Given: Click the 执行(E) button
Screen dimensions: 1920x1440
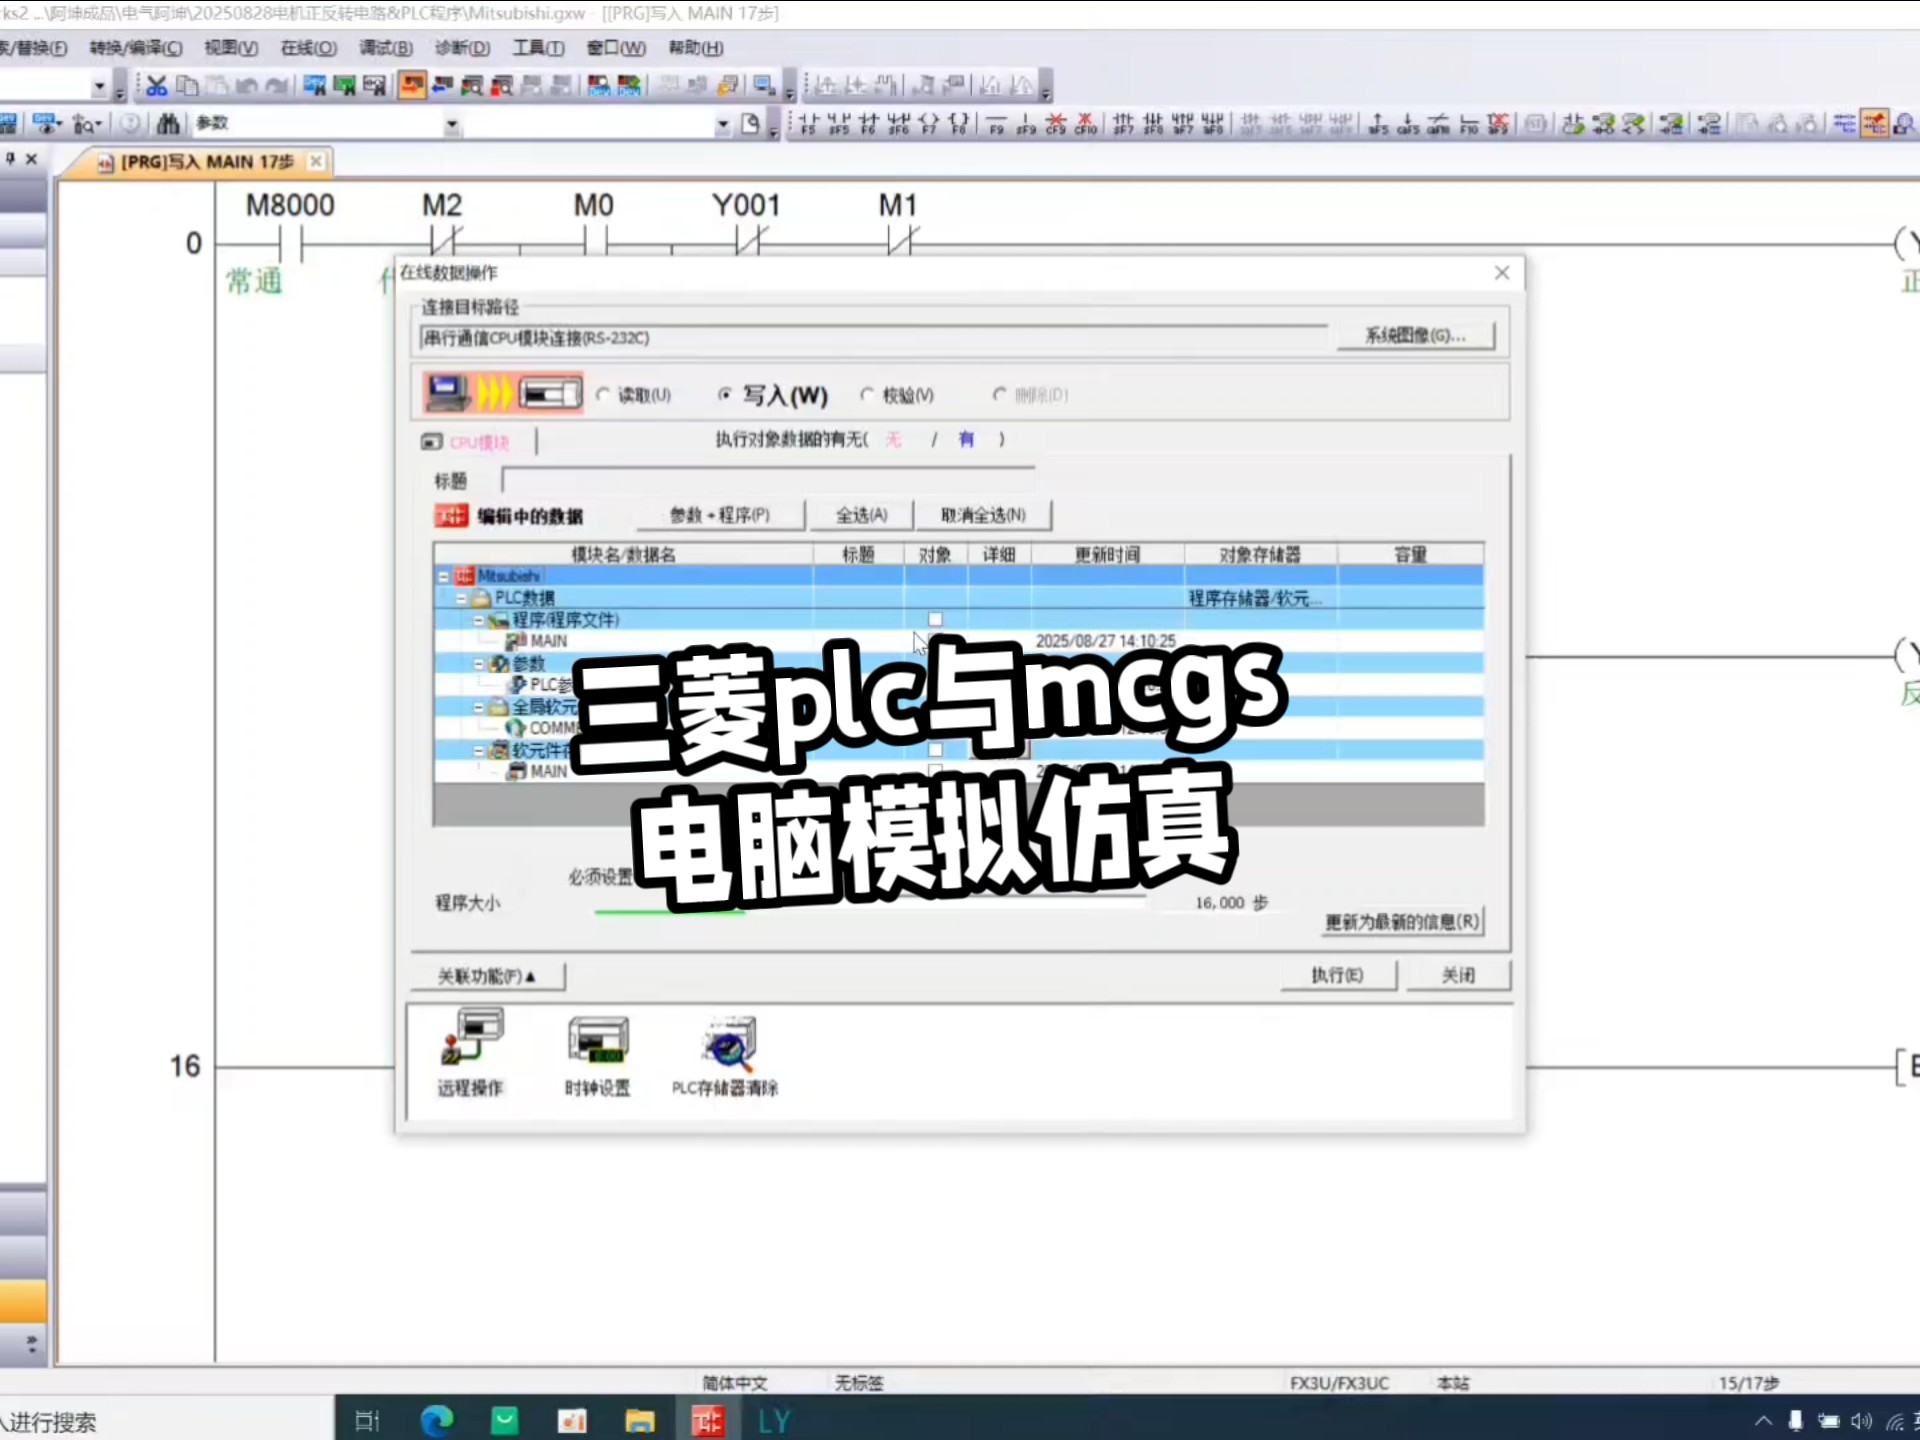Looking at the screenshot, I should click(1338, 975).
